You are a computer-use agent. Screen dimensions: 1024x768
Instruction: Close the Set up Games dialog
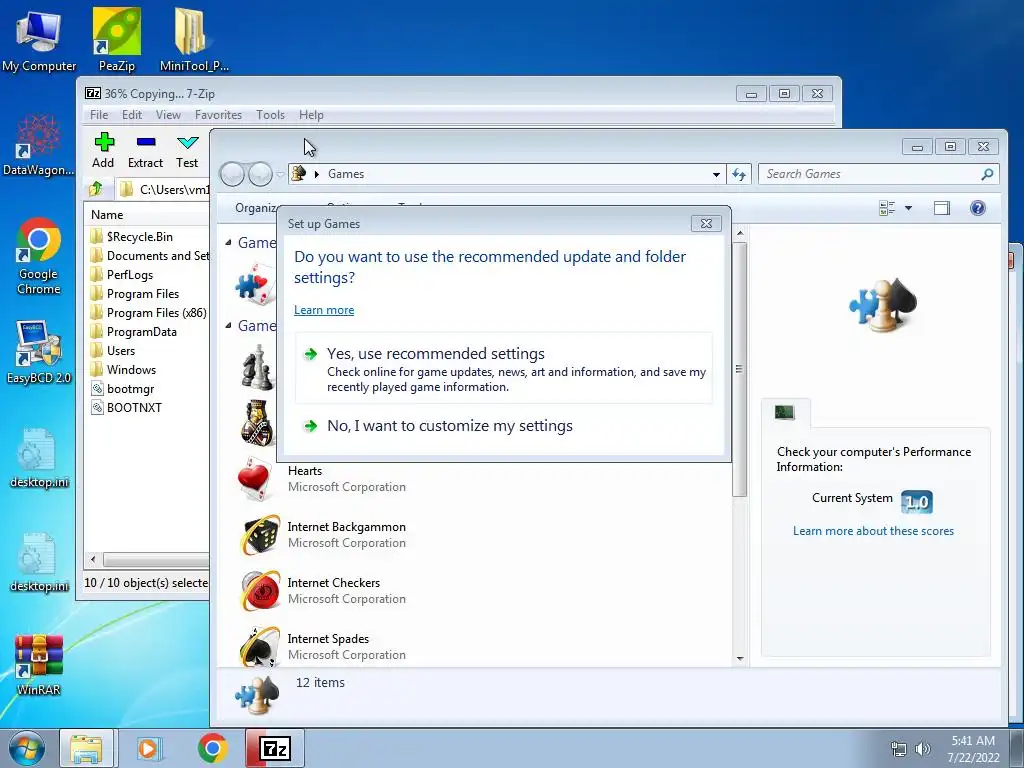[706, 223]
